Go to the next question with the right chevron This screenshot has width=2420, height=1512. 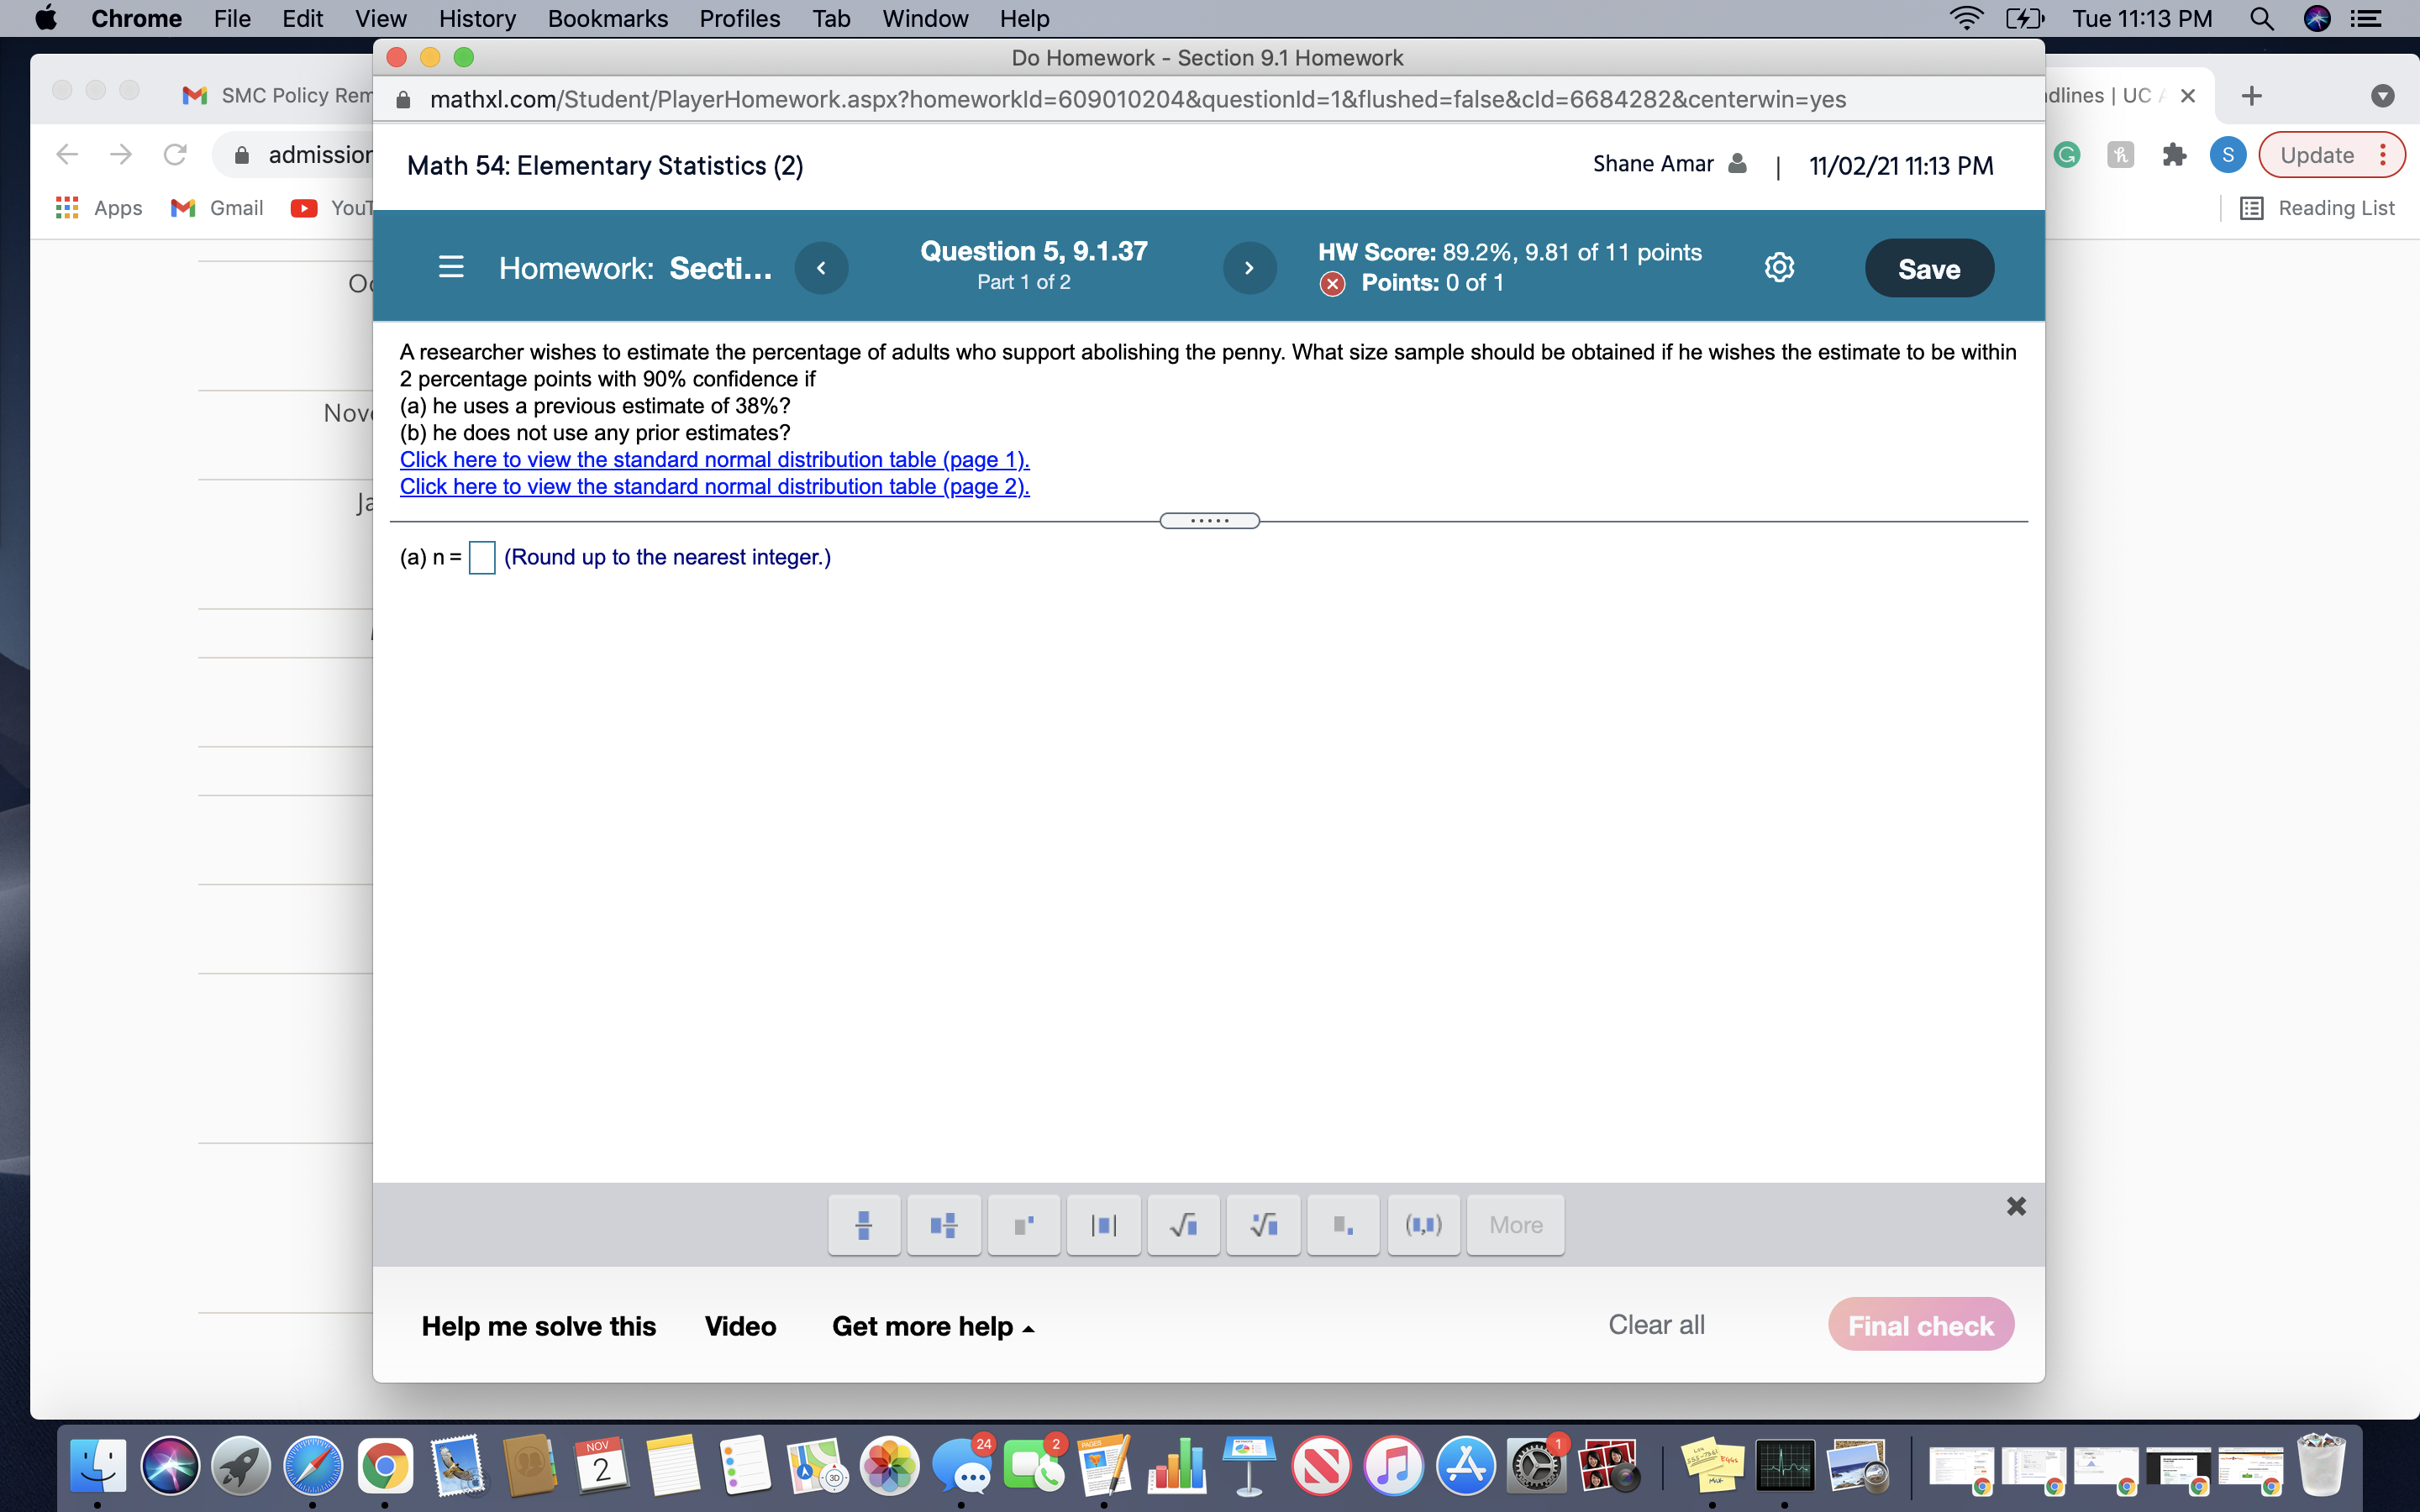point(1249,267)
